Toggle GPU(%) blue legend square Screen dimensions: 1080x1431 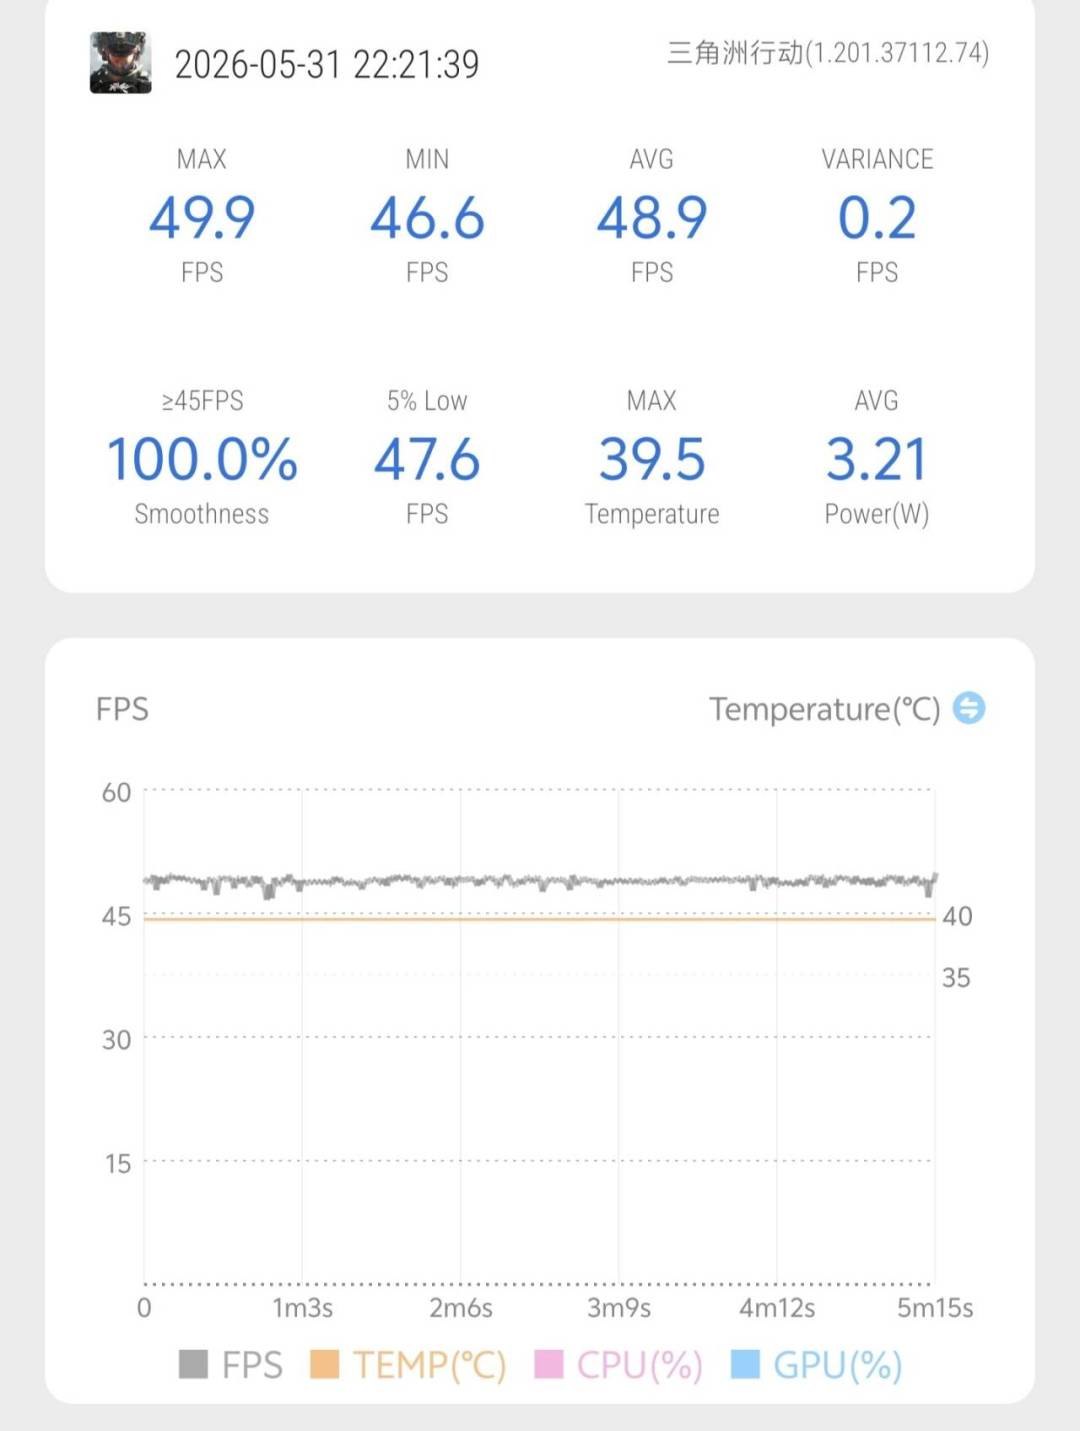click(x=745, y=1364)
